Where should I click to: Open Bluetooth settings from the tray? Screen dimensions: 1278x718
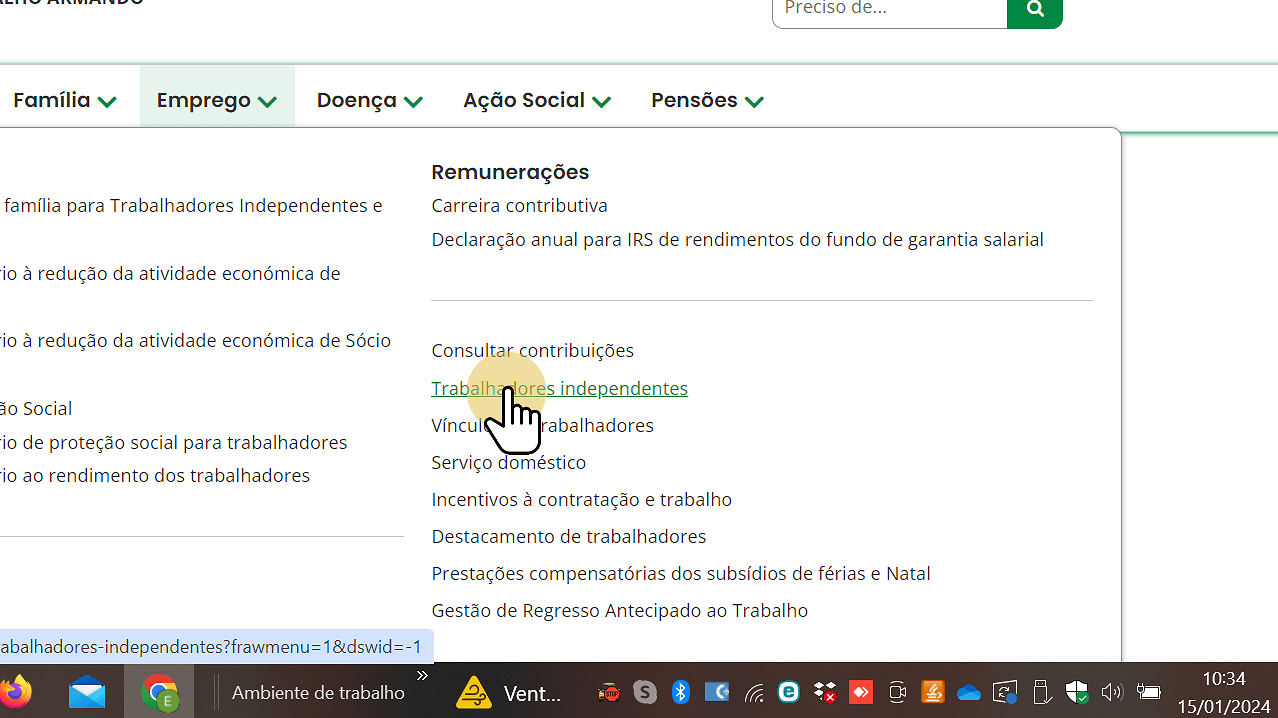(x=680, y=691)
